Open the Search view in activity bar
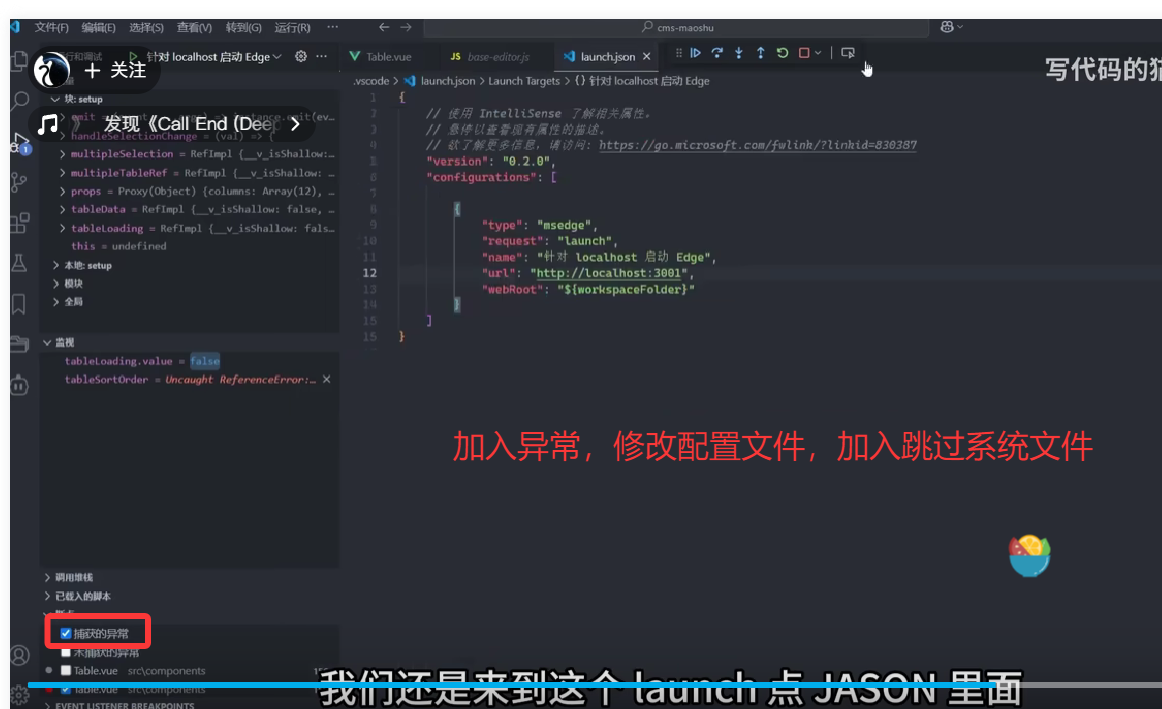 20,101
